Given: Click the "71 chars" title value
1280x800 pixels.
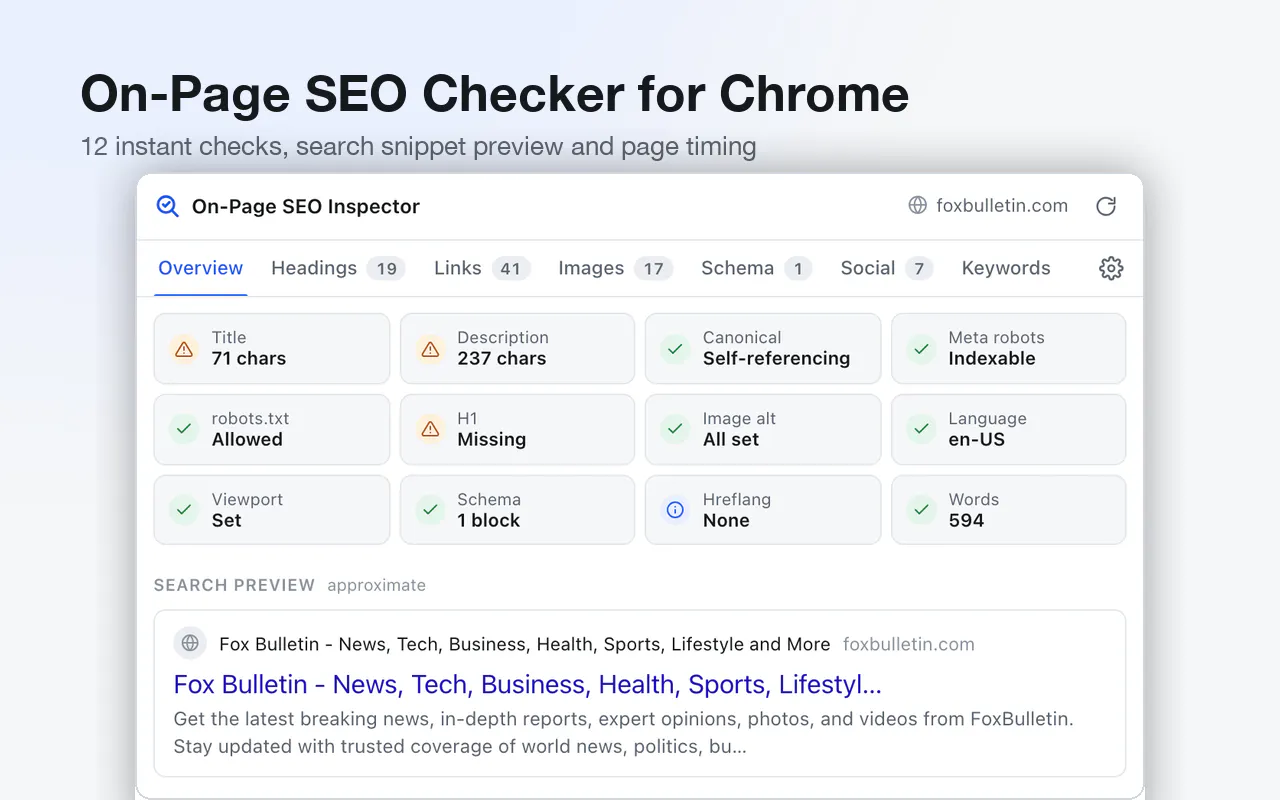Looking at the screenshot, I should click(x=249, y=358).
